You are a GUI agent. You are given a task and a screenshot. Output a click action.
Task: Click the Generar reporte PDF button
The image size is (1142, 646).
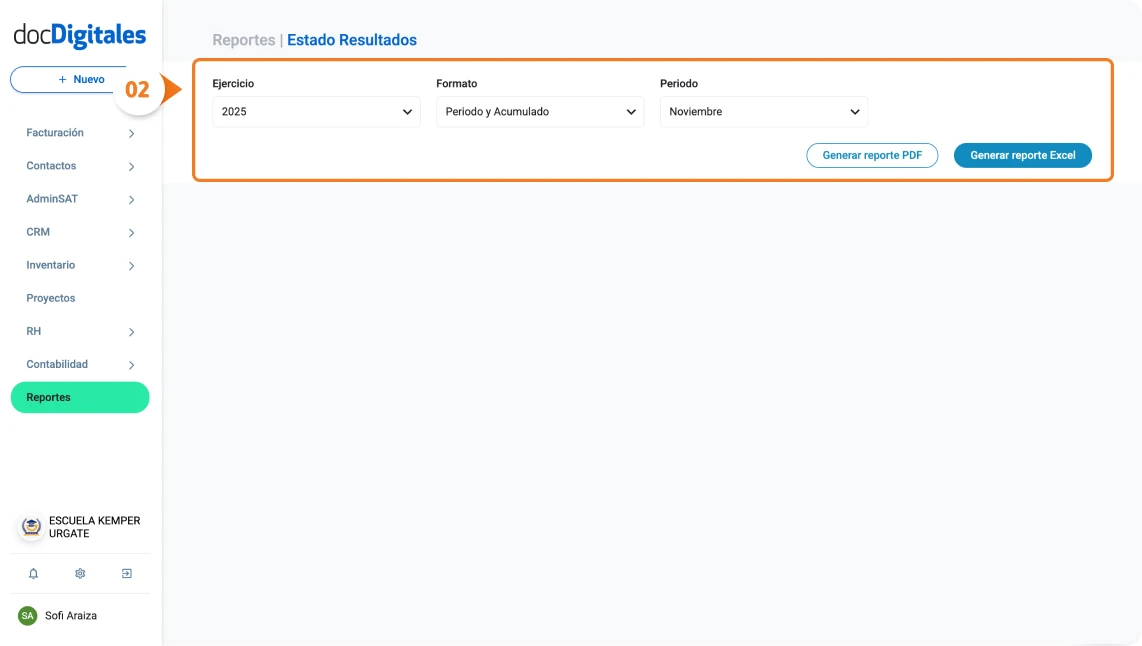(x=872, y=155)
